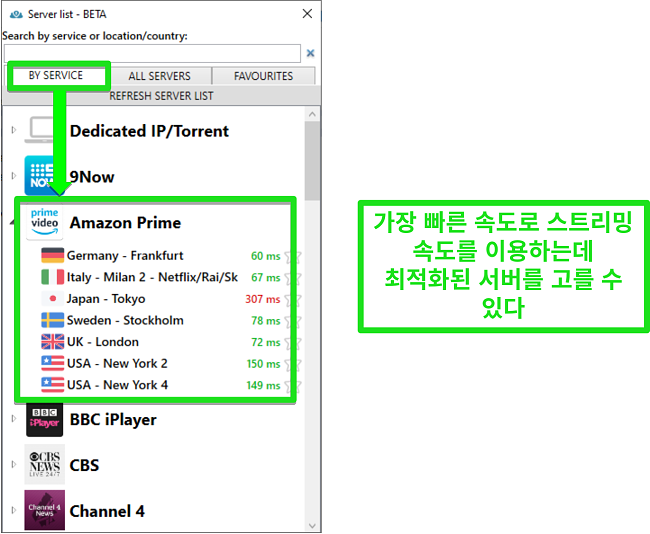Favourite the USA - New York 2 star

(x=293, y=364)
